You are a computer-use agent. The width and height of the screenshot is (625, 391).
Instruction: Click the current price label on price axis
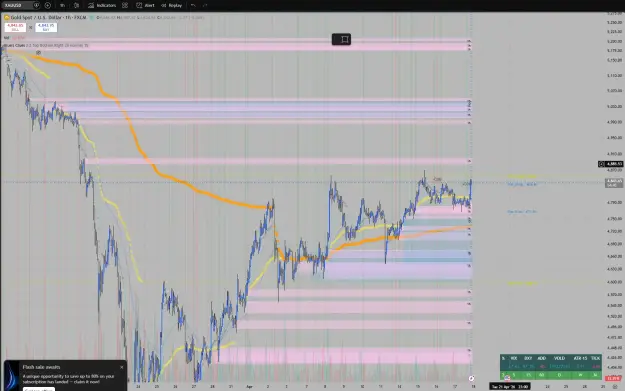[x=614, y=183]
